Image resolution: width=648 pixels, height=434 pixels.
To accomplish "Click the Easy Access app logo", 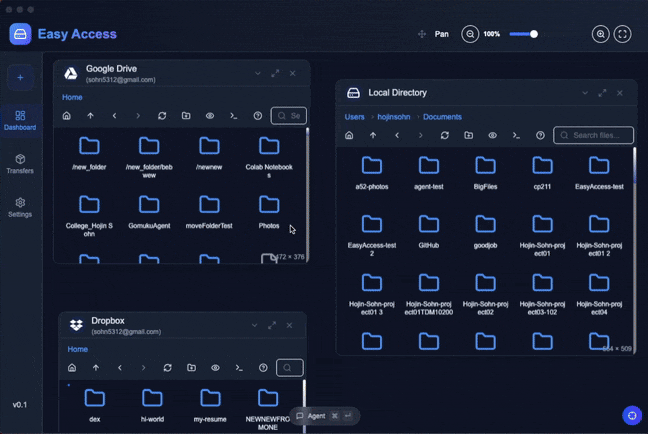I will click(20, 34).
